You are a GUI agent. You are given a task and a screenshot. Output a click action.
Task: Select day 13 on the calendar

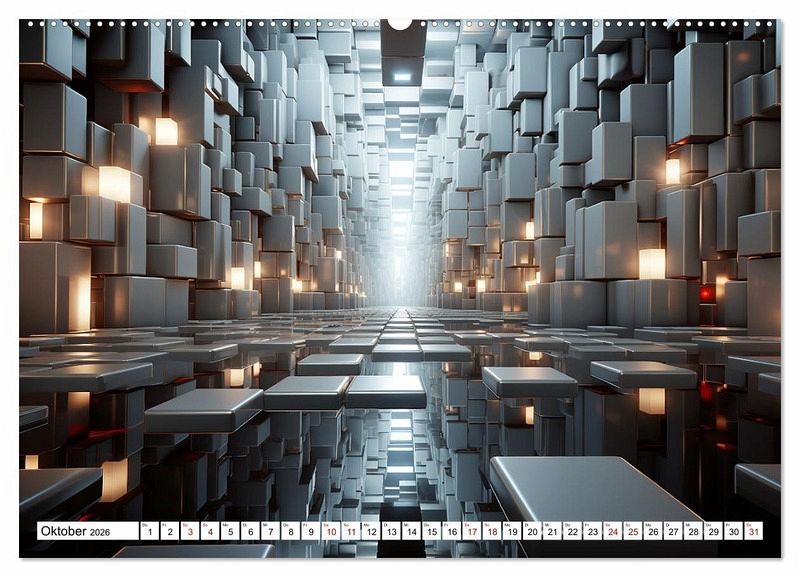pyautogui.click(x=391, y=531)
